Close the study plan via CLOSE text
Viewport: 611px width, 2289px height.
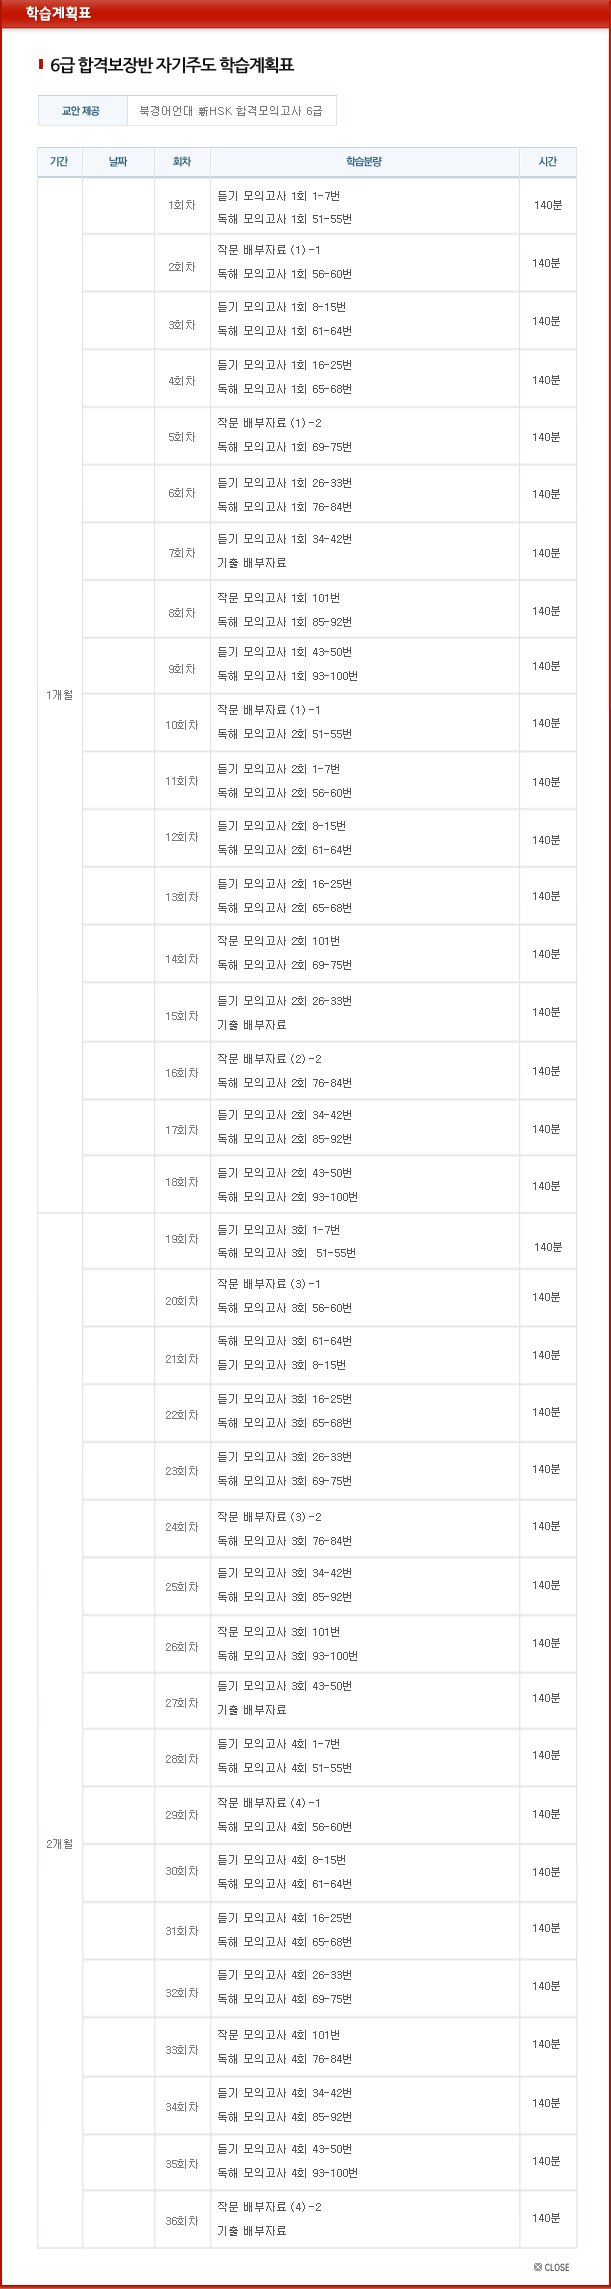pos(557,2267)
